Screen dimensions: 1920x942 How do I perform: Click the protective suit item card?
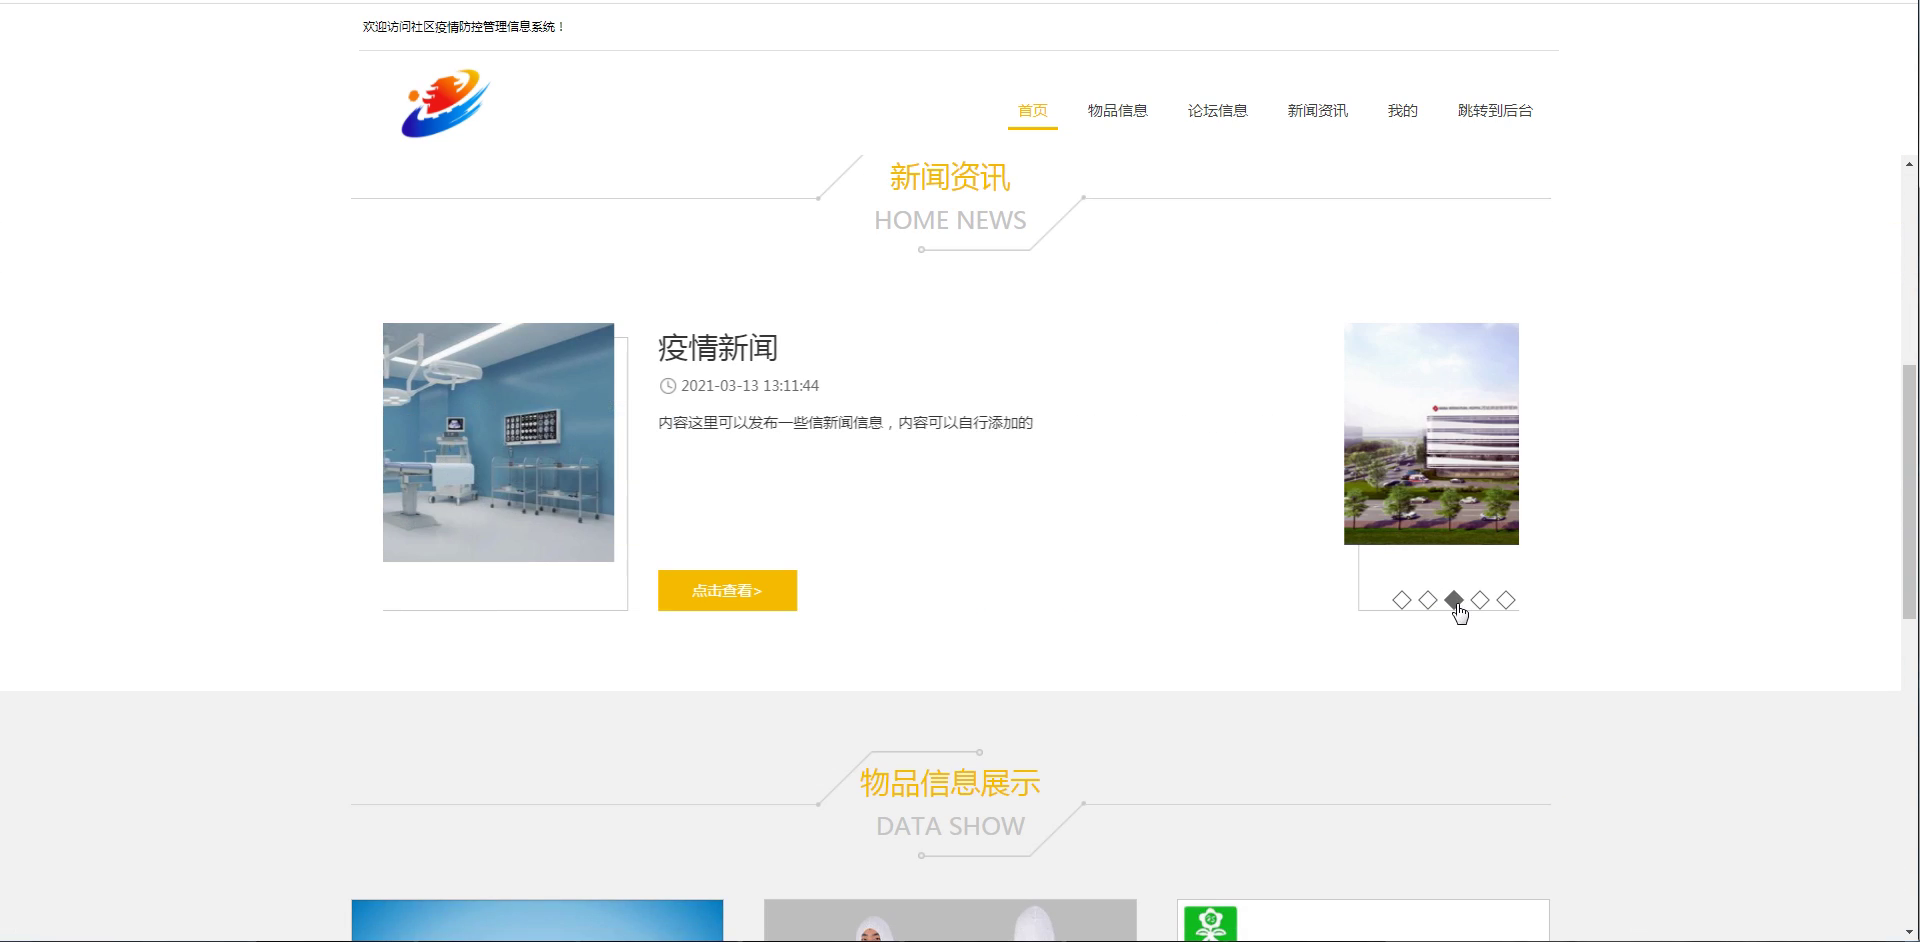pos(950,921)
